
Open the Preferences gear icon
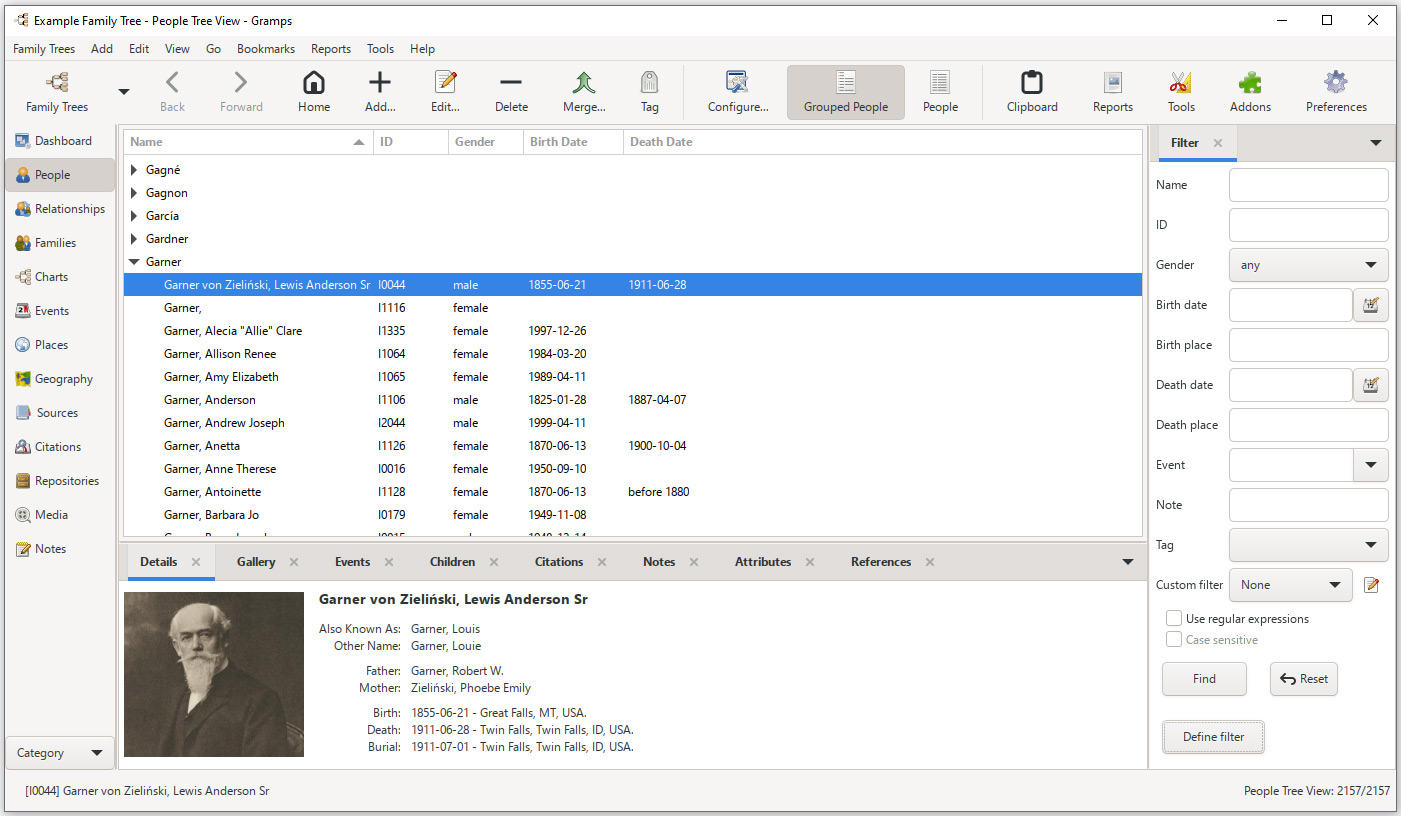pos(1336,83)
